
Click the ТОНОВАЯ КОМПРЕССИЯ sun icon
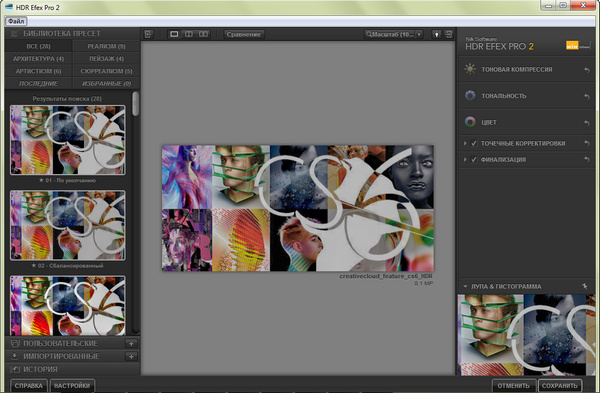point(470,69)
